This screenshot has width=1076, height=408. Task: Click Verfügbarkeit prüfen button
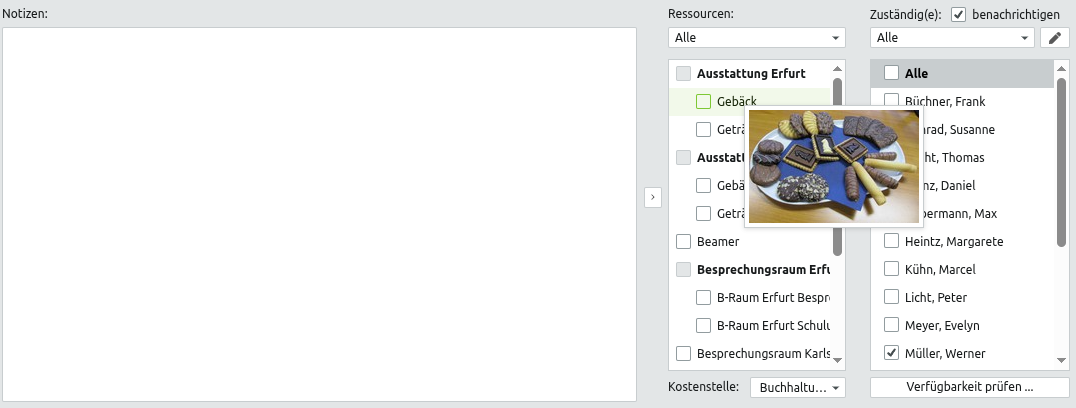tap(969, 387)
